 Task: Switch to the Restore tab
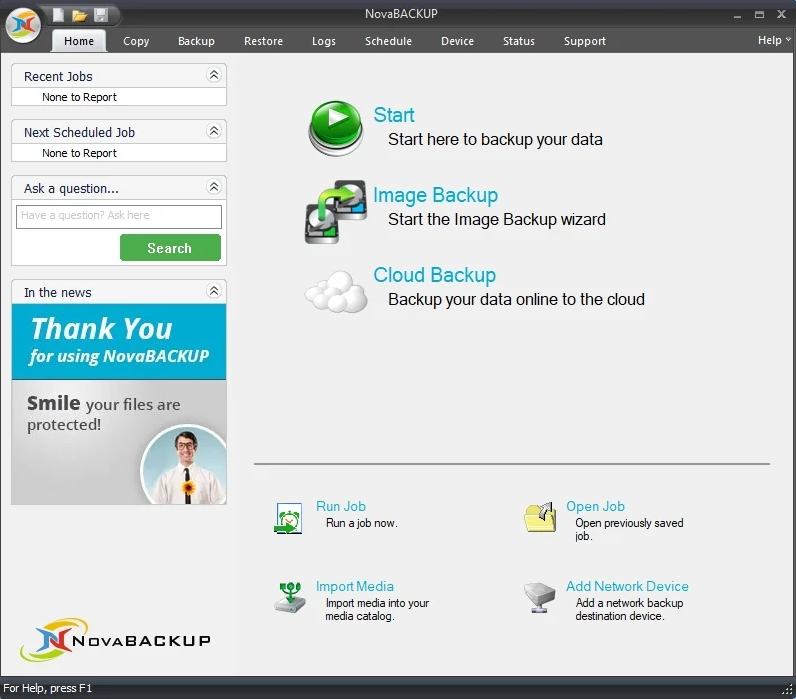[263, 41]
